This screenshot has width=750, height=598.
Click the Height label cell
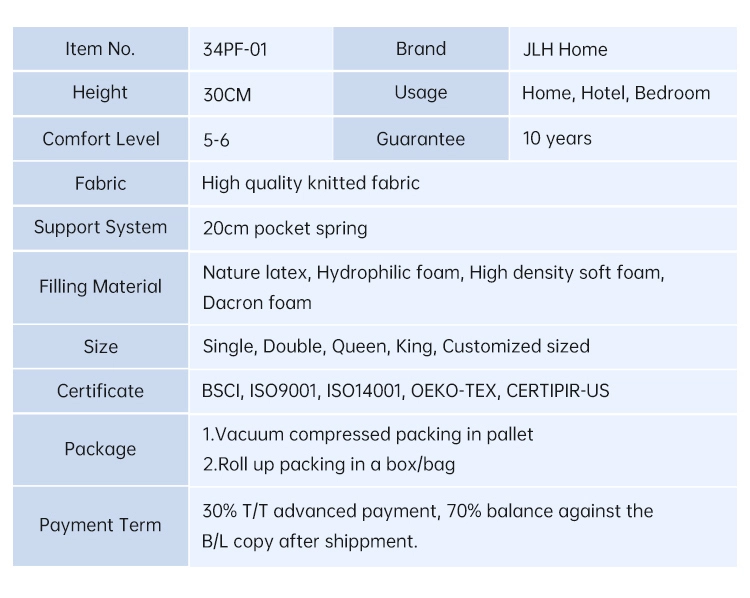tap(100, 93)
